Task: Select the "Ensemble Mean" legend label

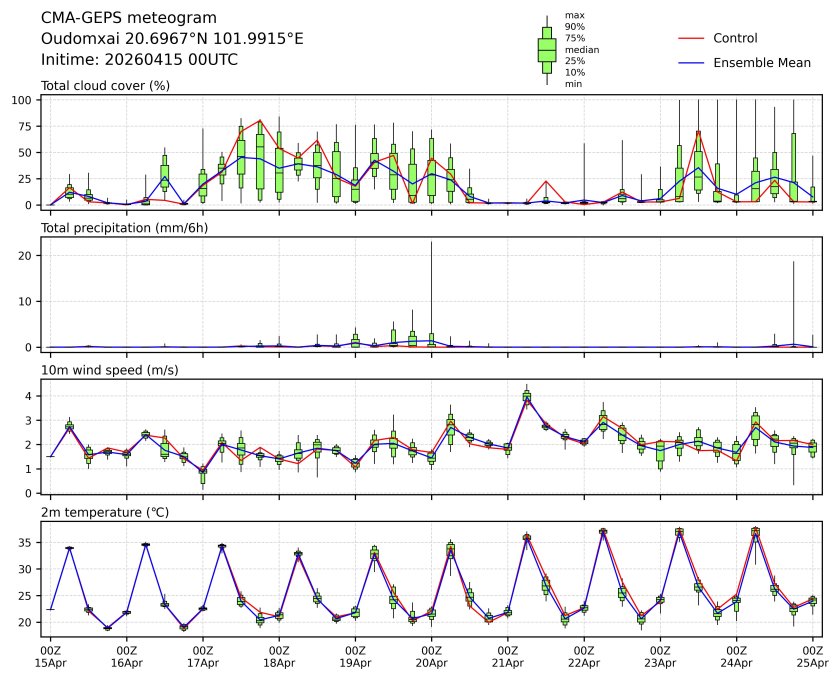Action: click(761, 62)
